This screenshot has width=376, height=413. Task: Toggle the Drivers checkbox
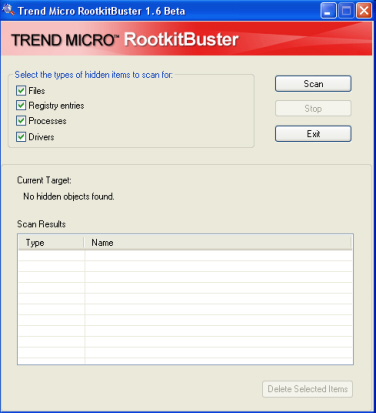tap(21, 137)
